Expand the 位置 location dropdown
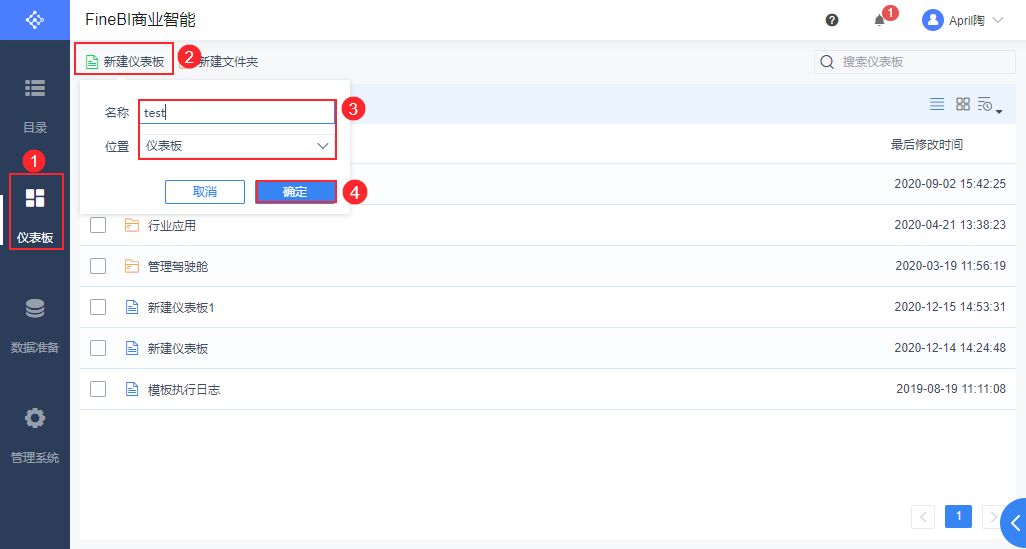This screenshot has height=549, width=1026. tap(236, 146)
